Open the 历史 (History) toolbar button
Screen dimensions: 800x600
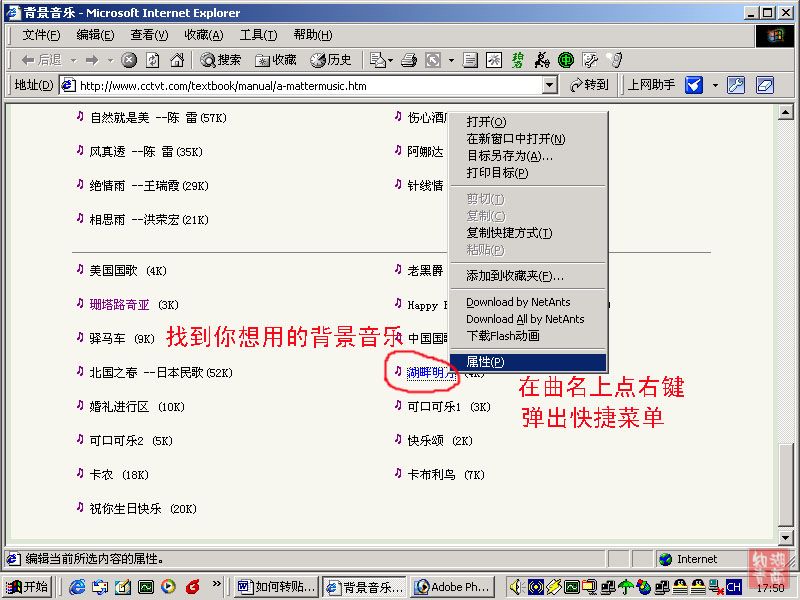331,60
